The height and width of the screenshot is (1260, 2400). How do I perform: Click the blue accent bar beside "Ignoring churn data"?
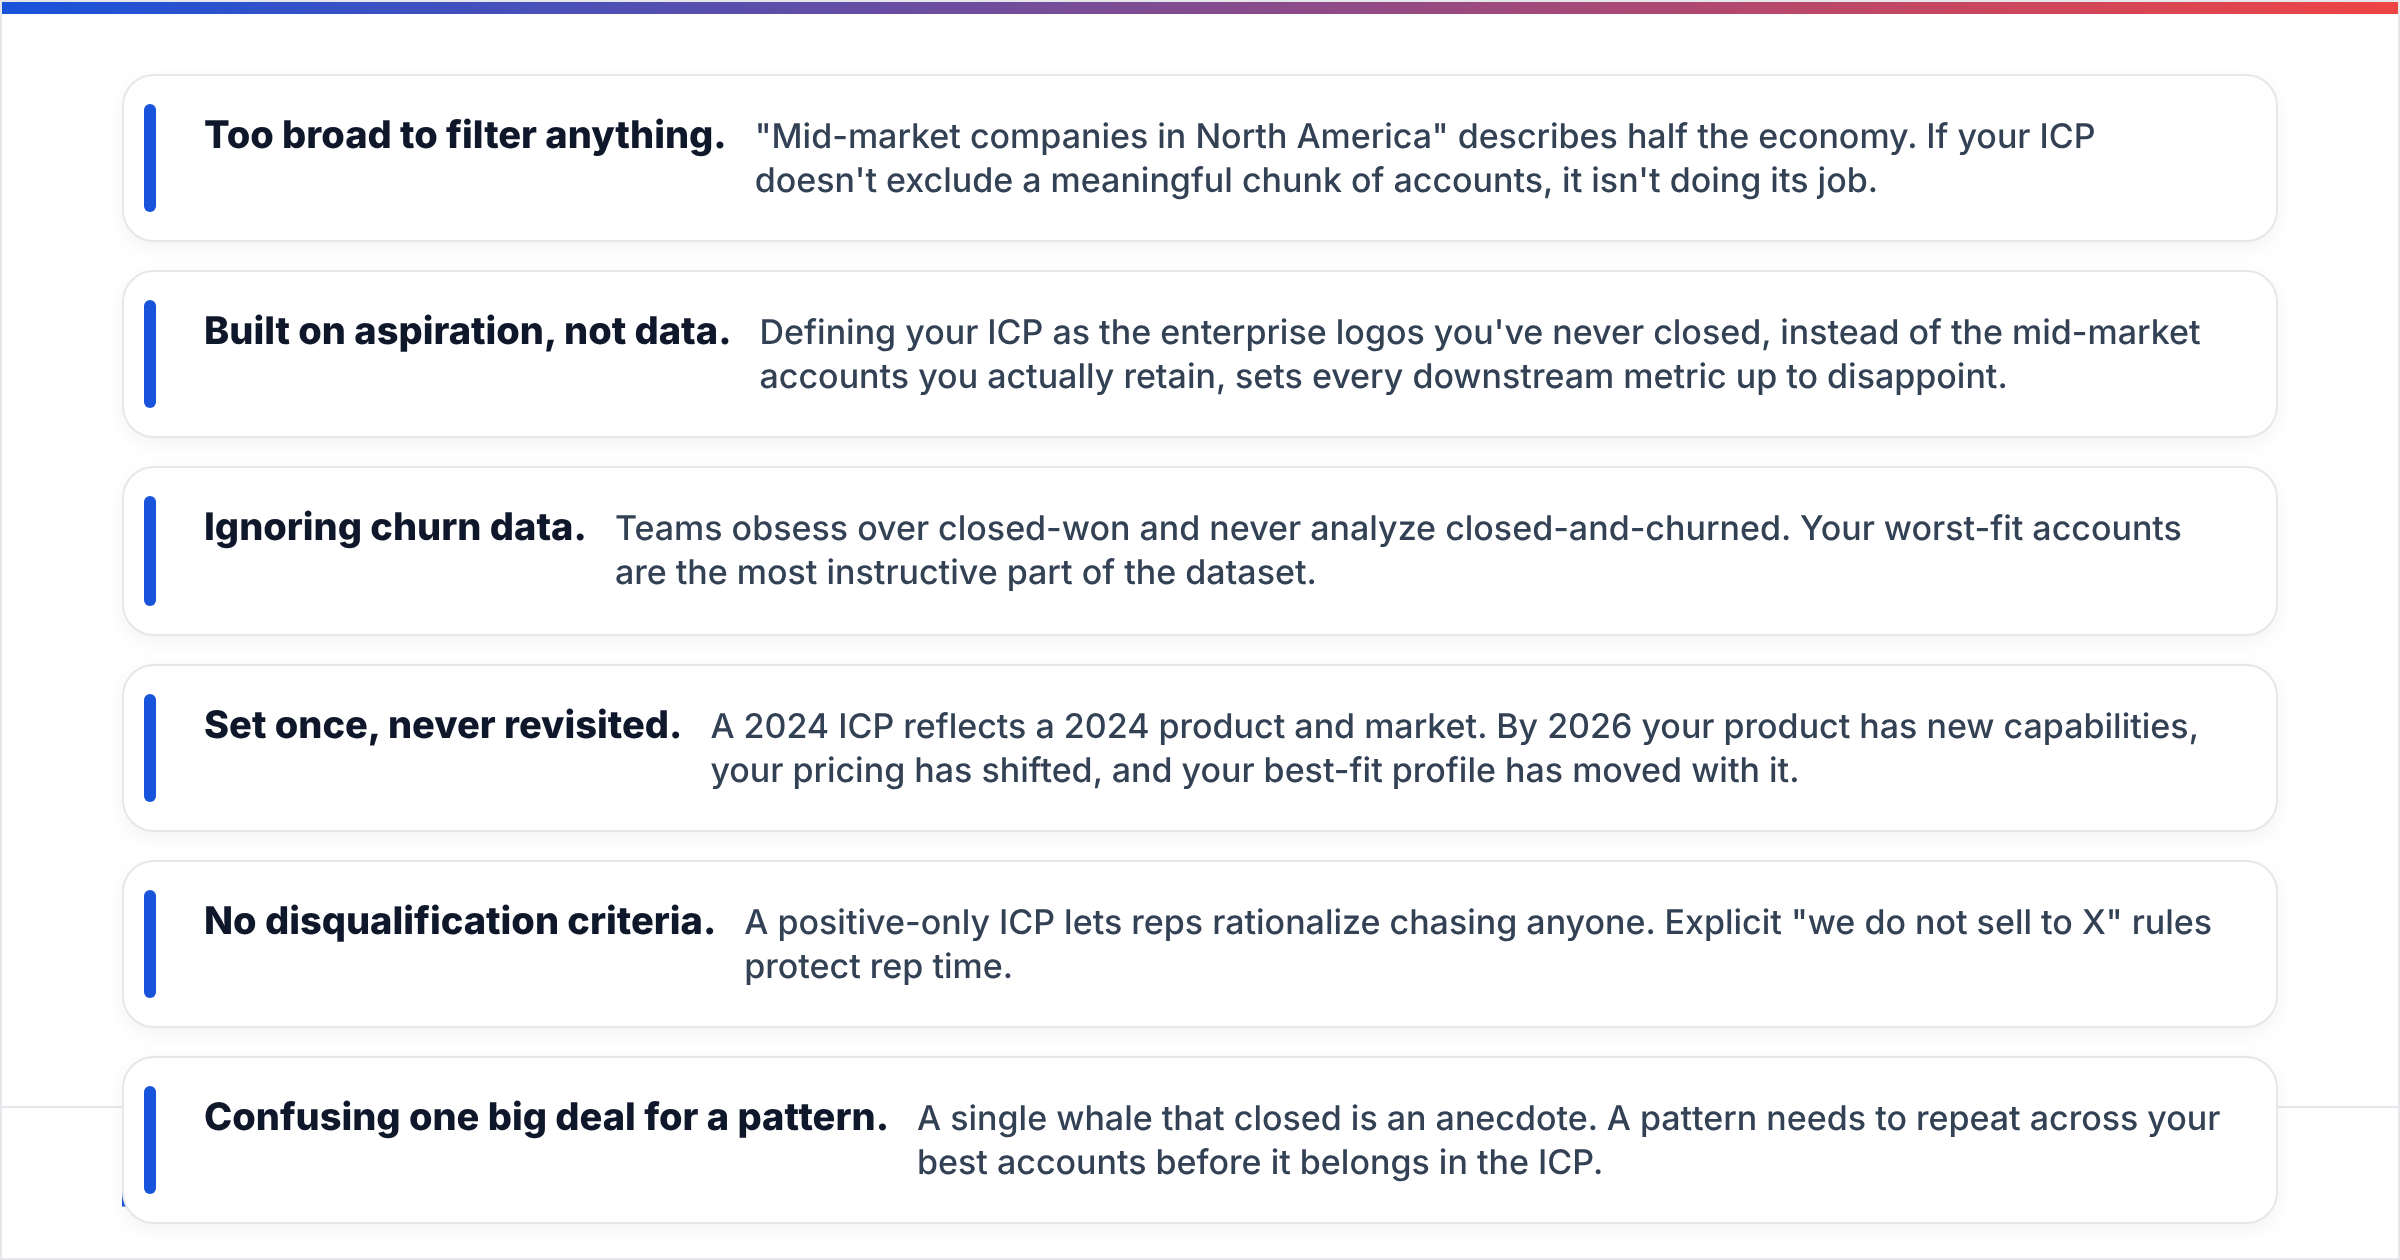(x=150, y=551)
